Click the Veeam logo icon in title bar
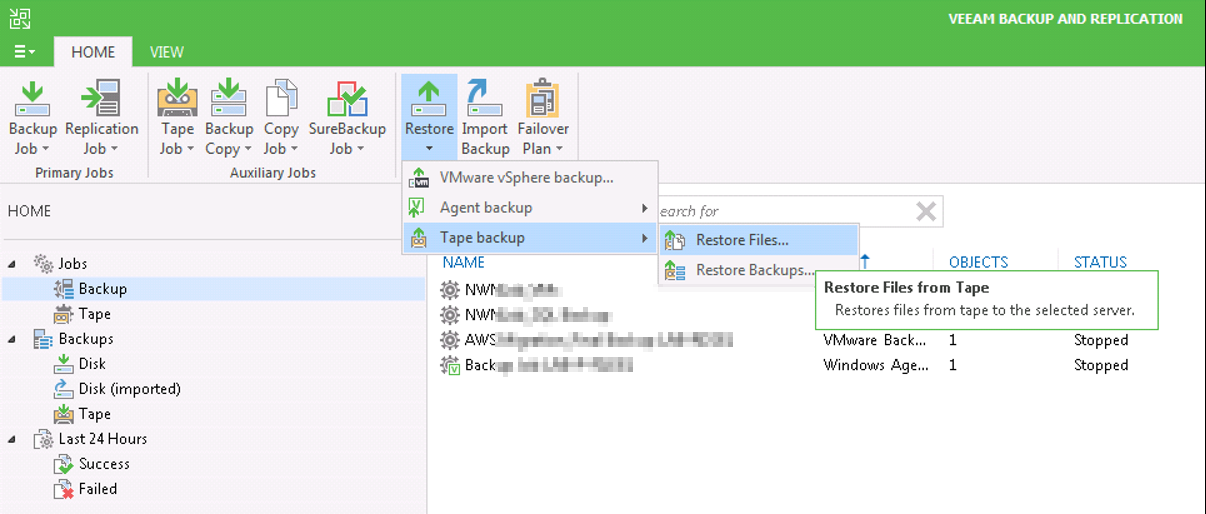Screen dimensions: 1206x514 click(x=19, y=17)
